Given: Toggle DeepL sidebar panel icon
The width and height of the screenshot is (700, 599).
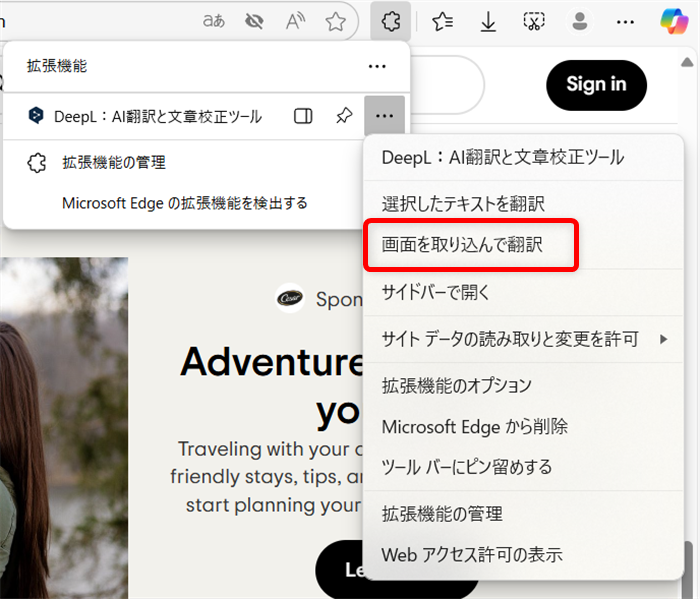Looking at the screenshot, I should tap(303, 116).
